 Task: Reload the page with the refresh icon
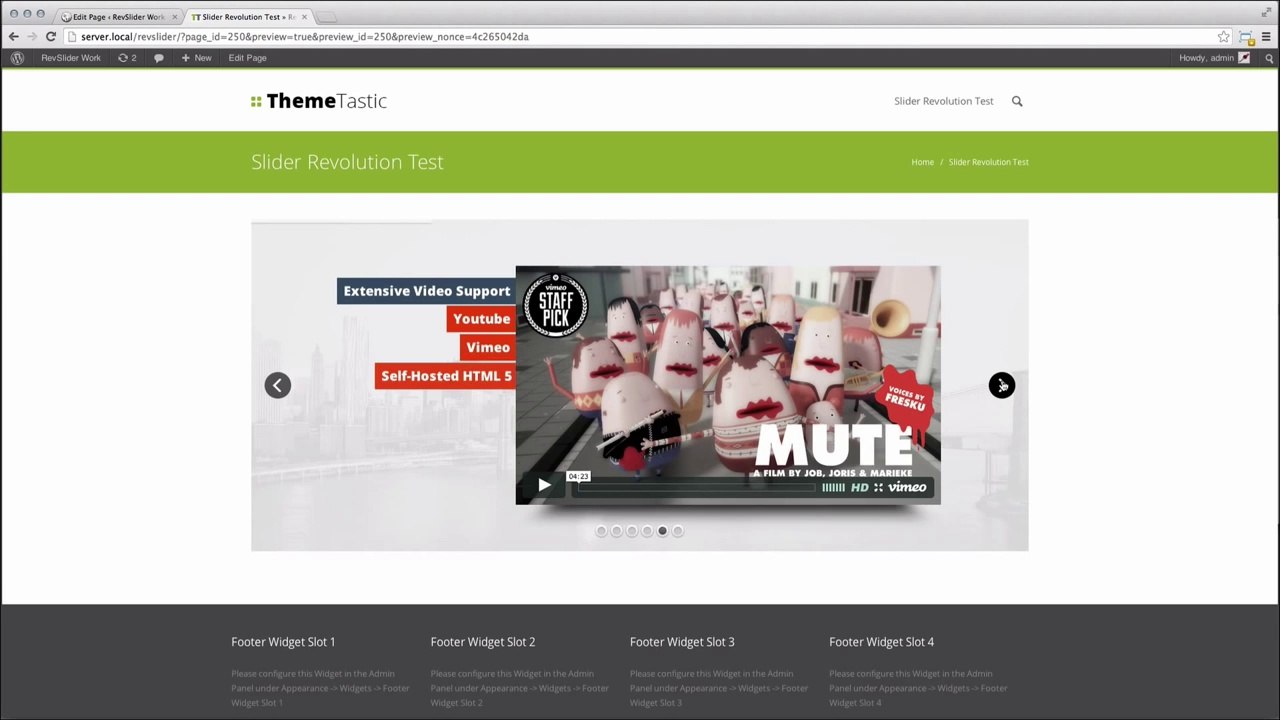coord(50,36)
